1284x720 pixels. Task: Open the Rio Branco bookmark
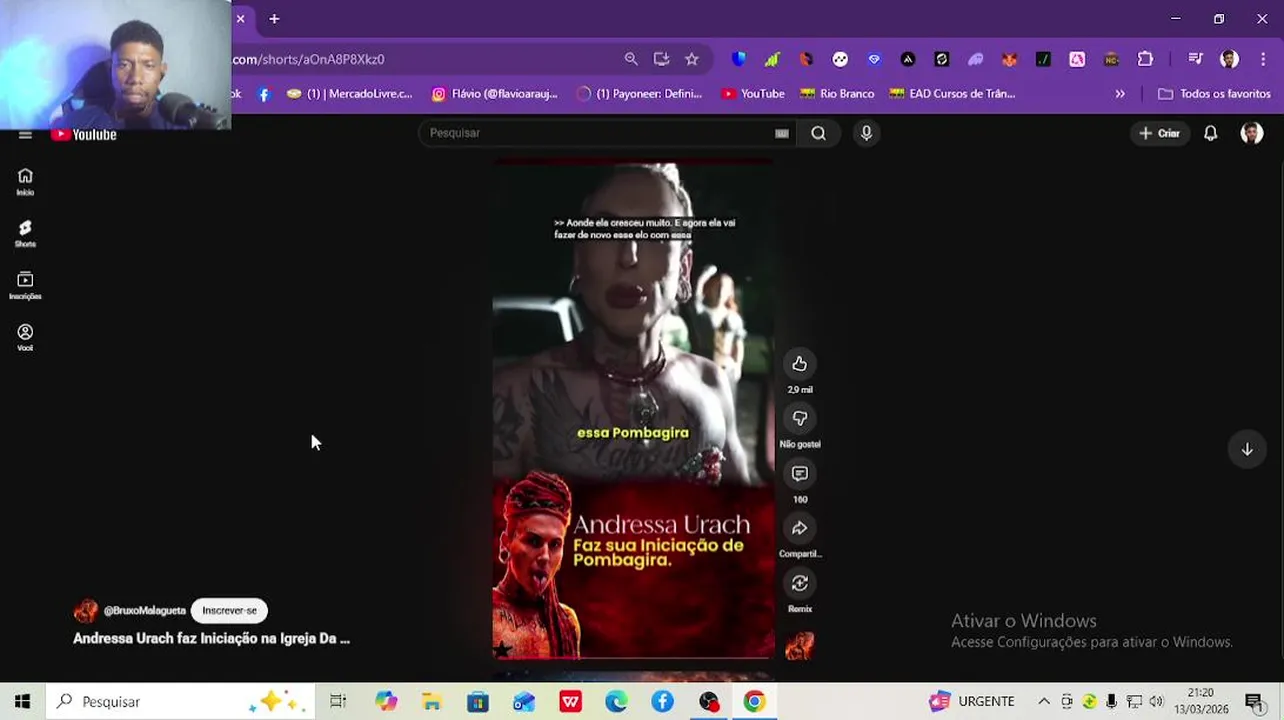pos(837,94)
